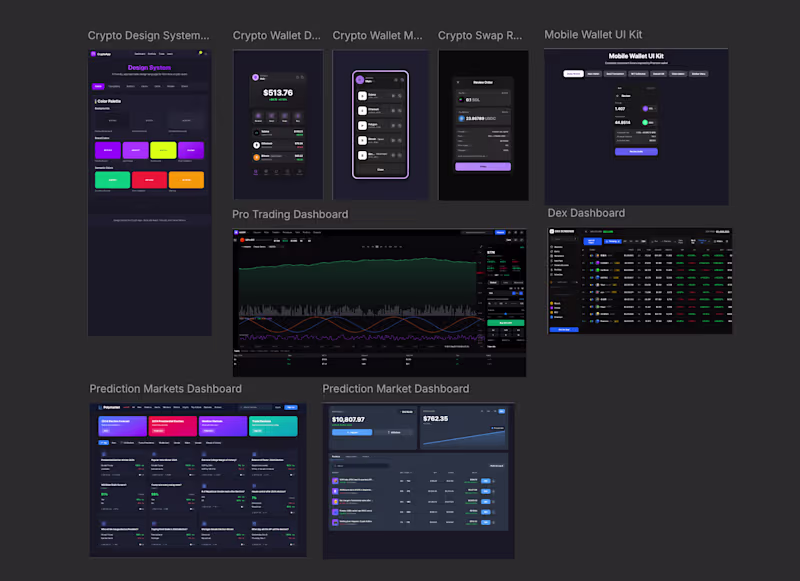
Task: Select the drawing tool icon beside the trading chart
Action: 479,248
